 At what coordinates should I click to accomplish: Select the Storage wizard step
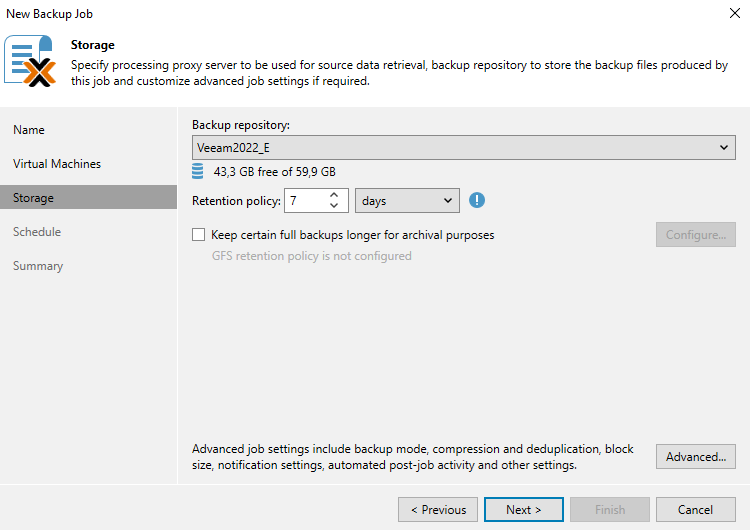pos(88,197)
